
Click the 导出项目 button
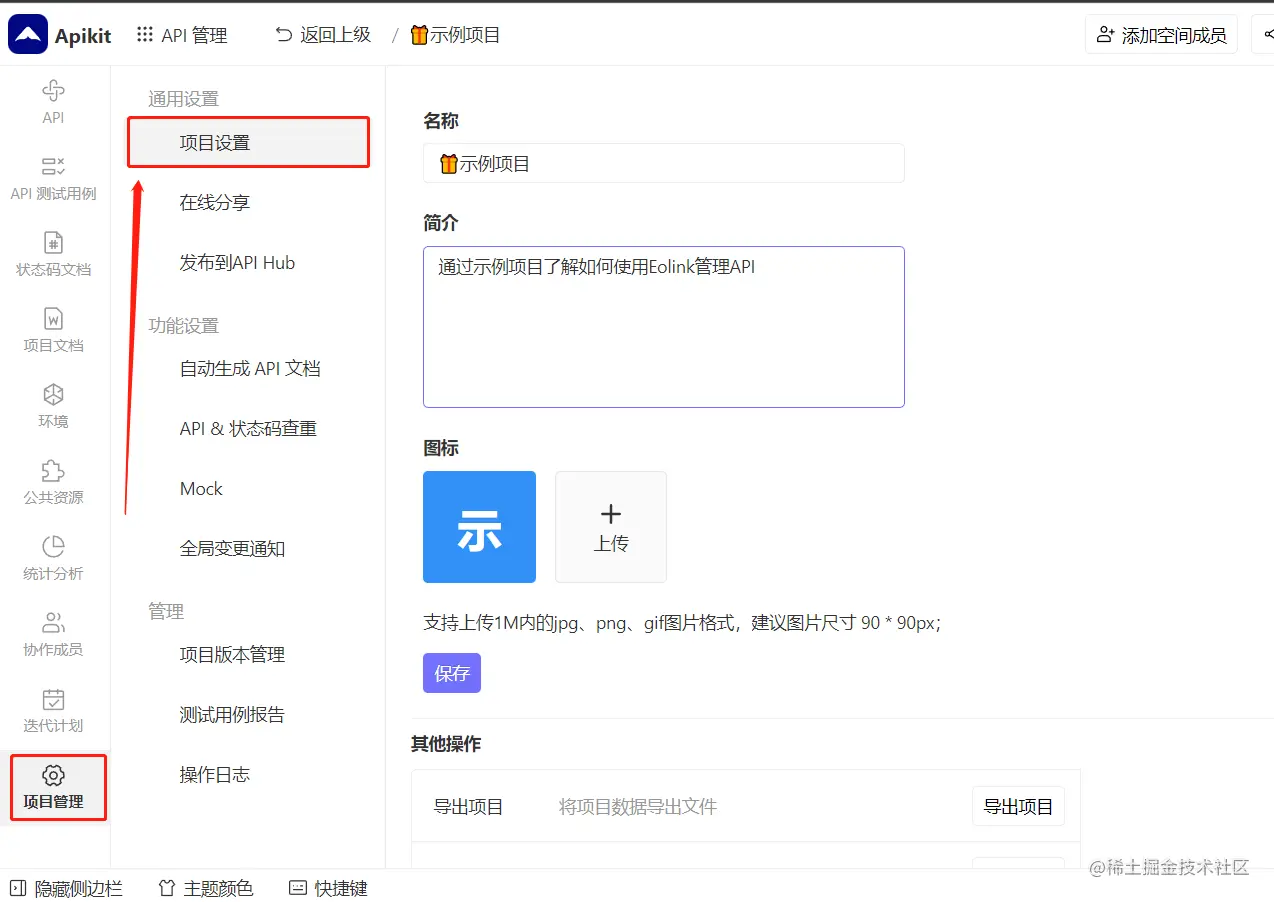(x=1018, y=806)
